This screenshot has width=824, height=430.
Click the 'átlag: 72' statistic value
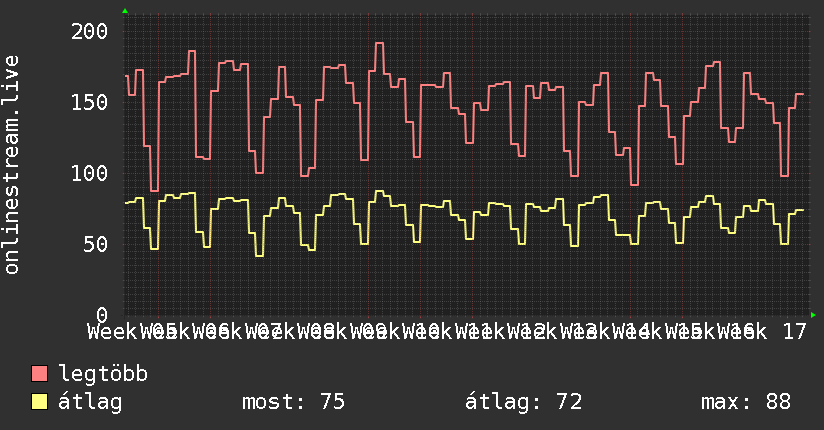click(x=523, y=402)
